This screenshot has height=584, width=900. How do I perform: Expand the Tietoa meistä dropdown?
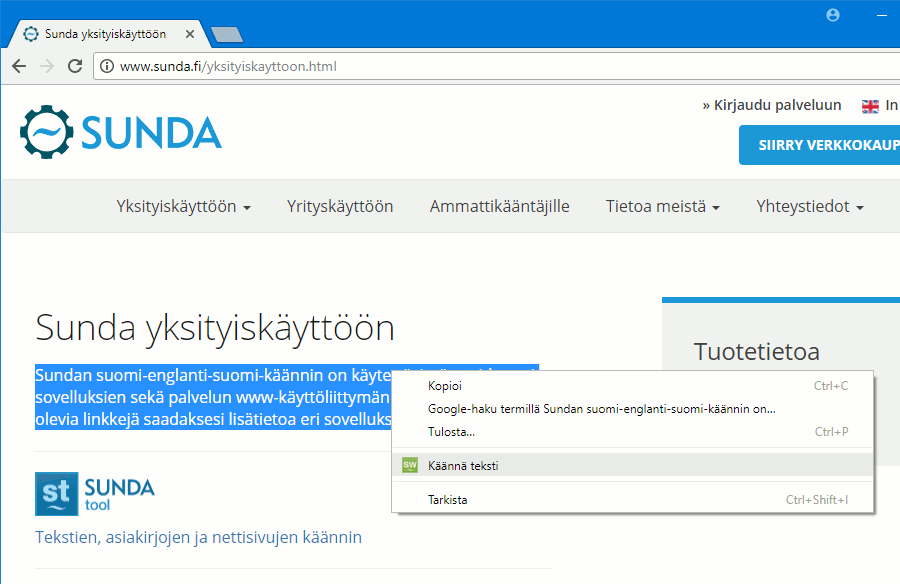662,206
